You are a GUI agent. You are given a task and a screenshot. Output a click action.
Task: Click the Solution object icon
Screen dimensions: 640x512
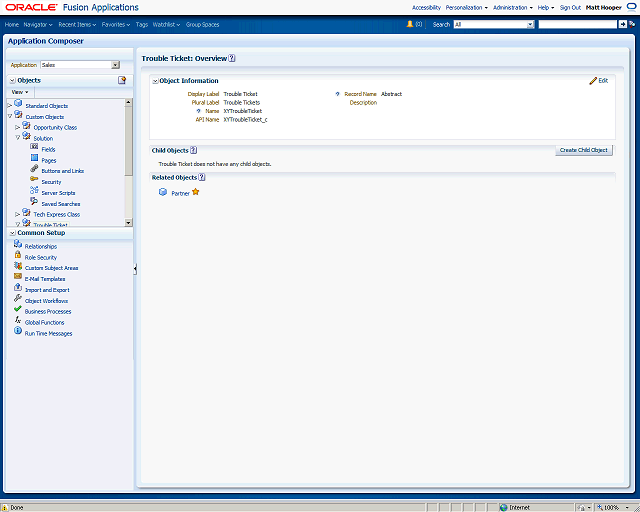click(27, 136)
